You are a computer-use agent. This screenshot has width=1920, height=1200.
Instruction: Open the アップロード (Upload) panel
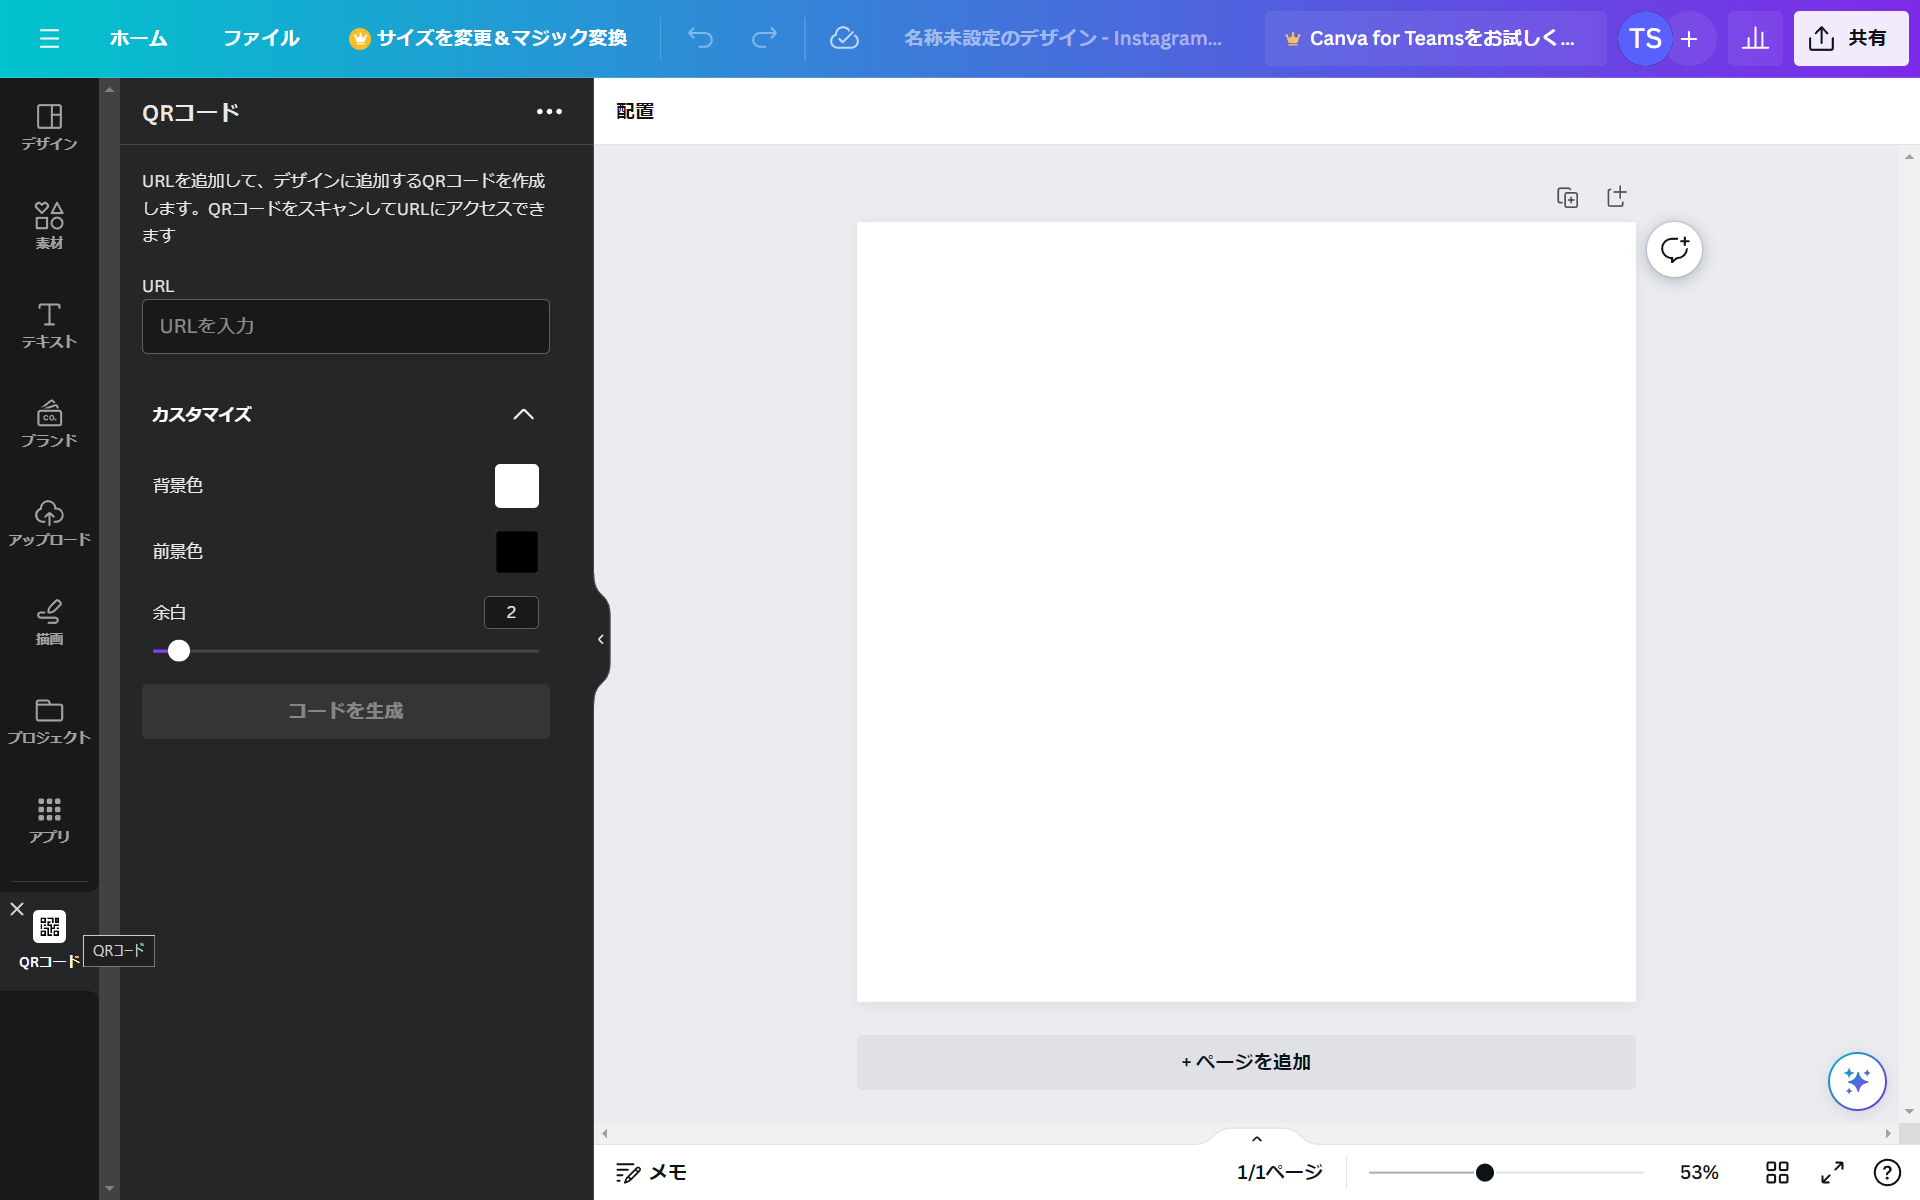pos(49,523)
